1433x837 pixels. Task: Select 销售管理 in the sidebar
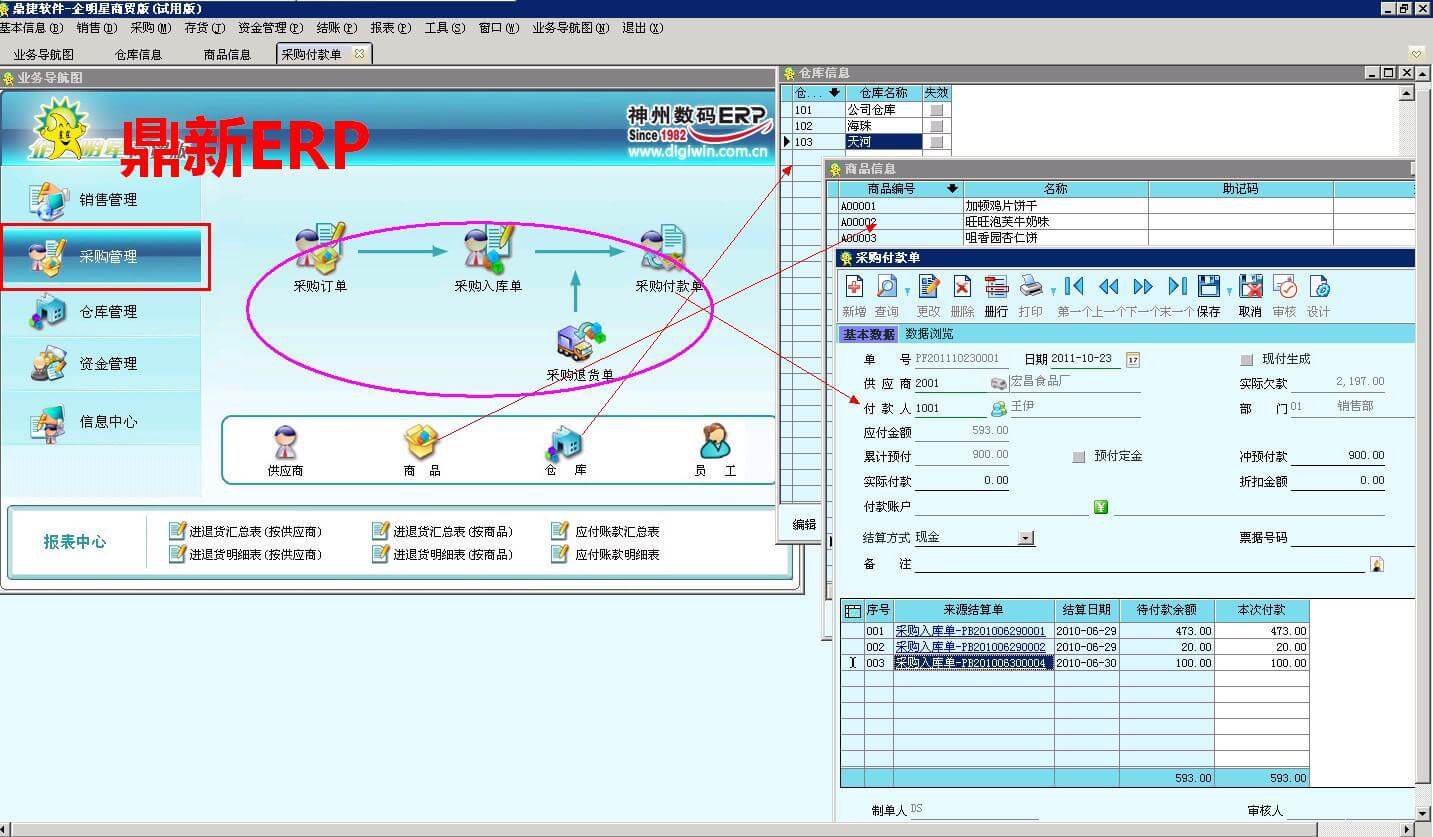tap(100, 200)
